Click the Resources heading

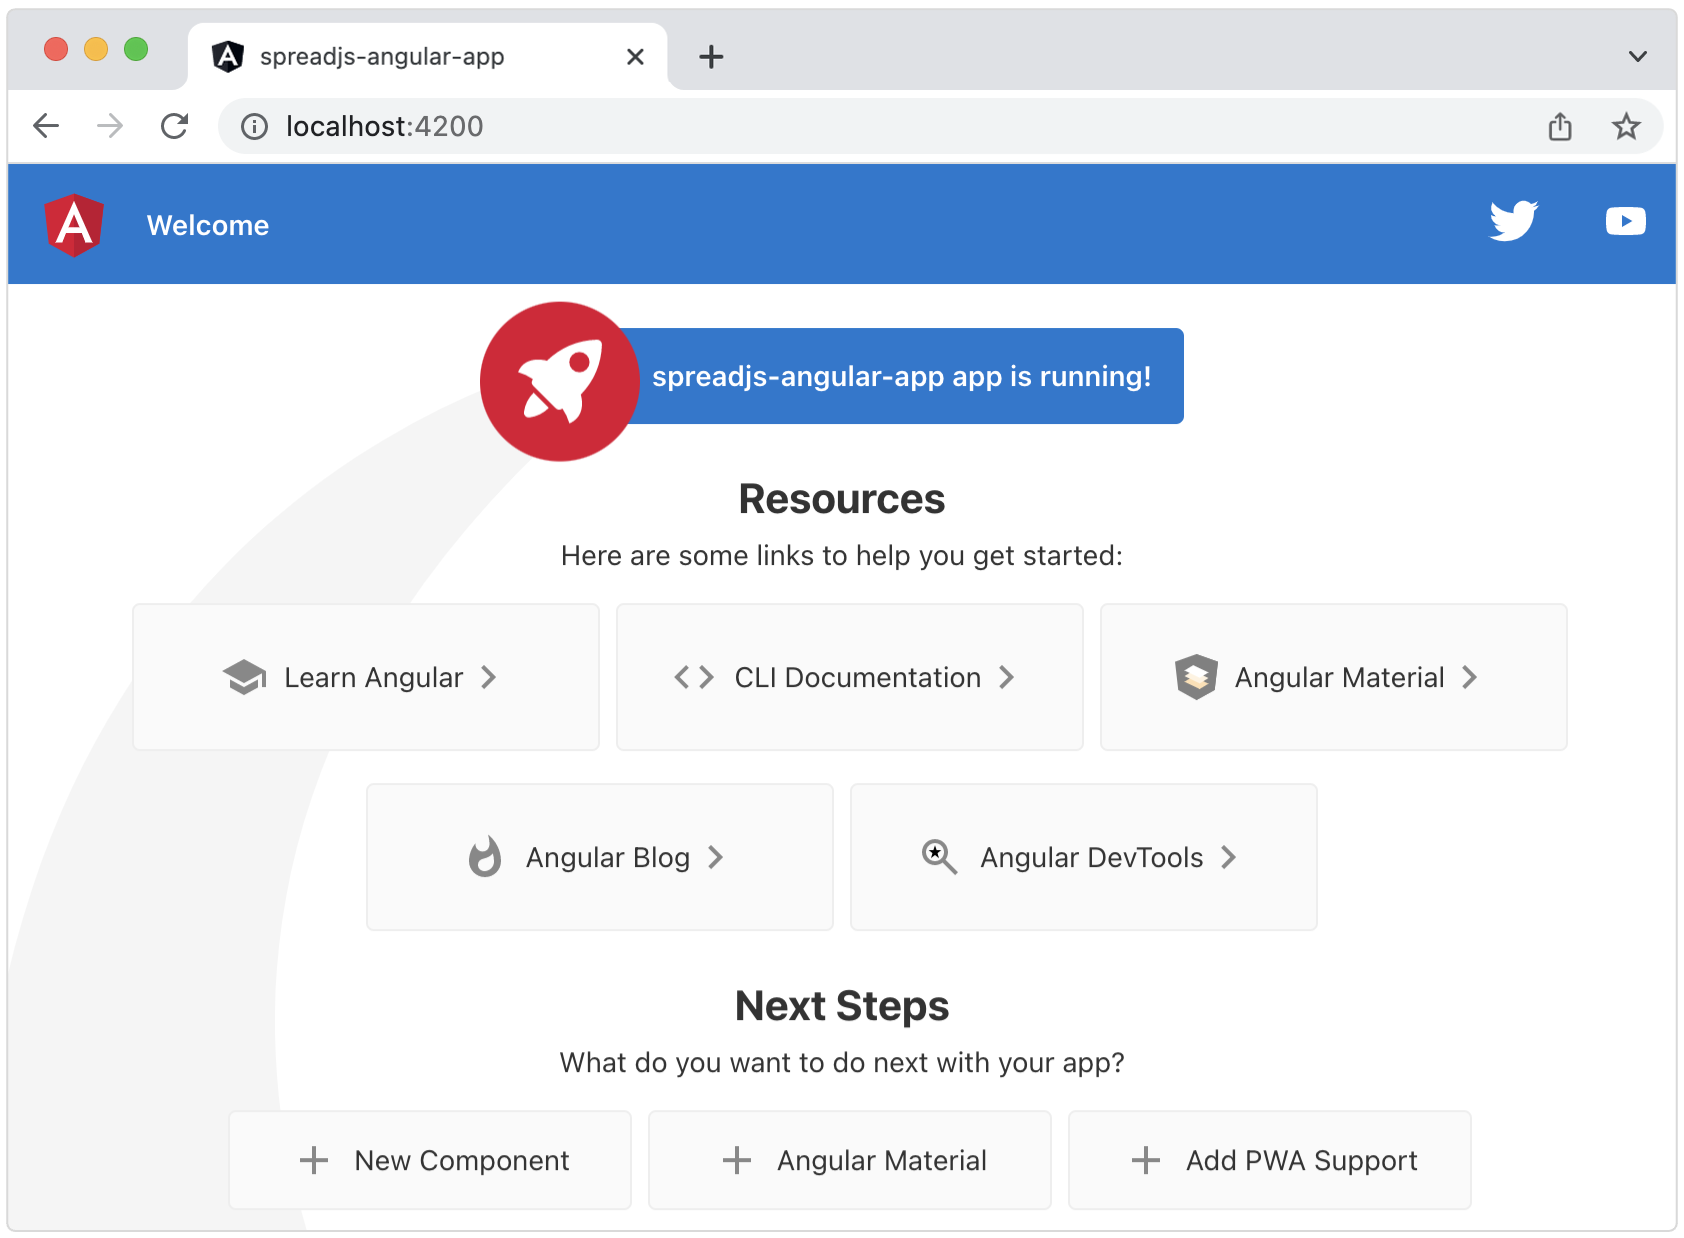point(842,499)
